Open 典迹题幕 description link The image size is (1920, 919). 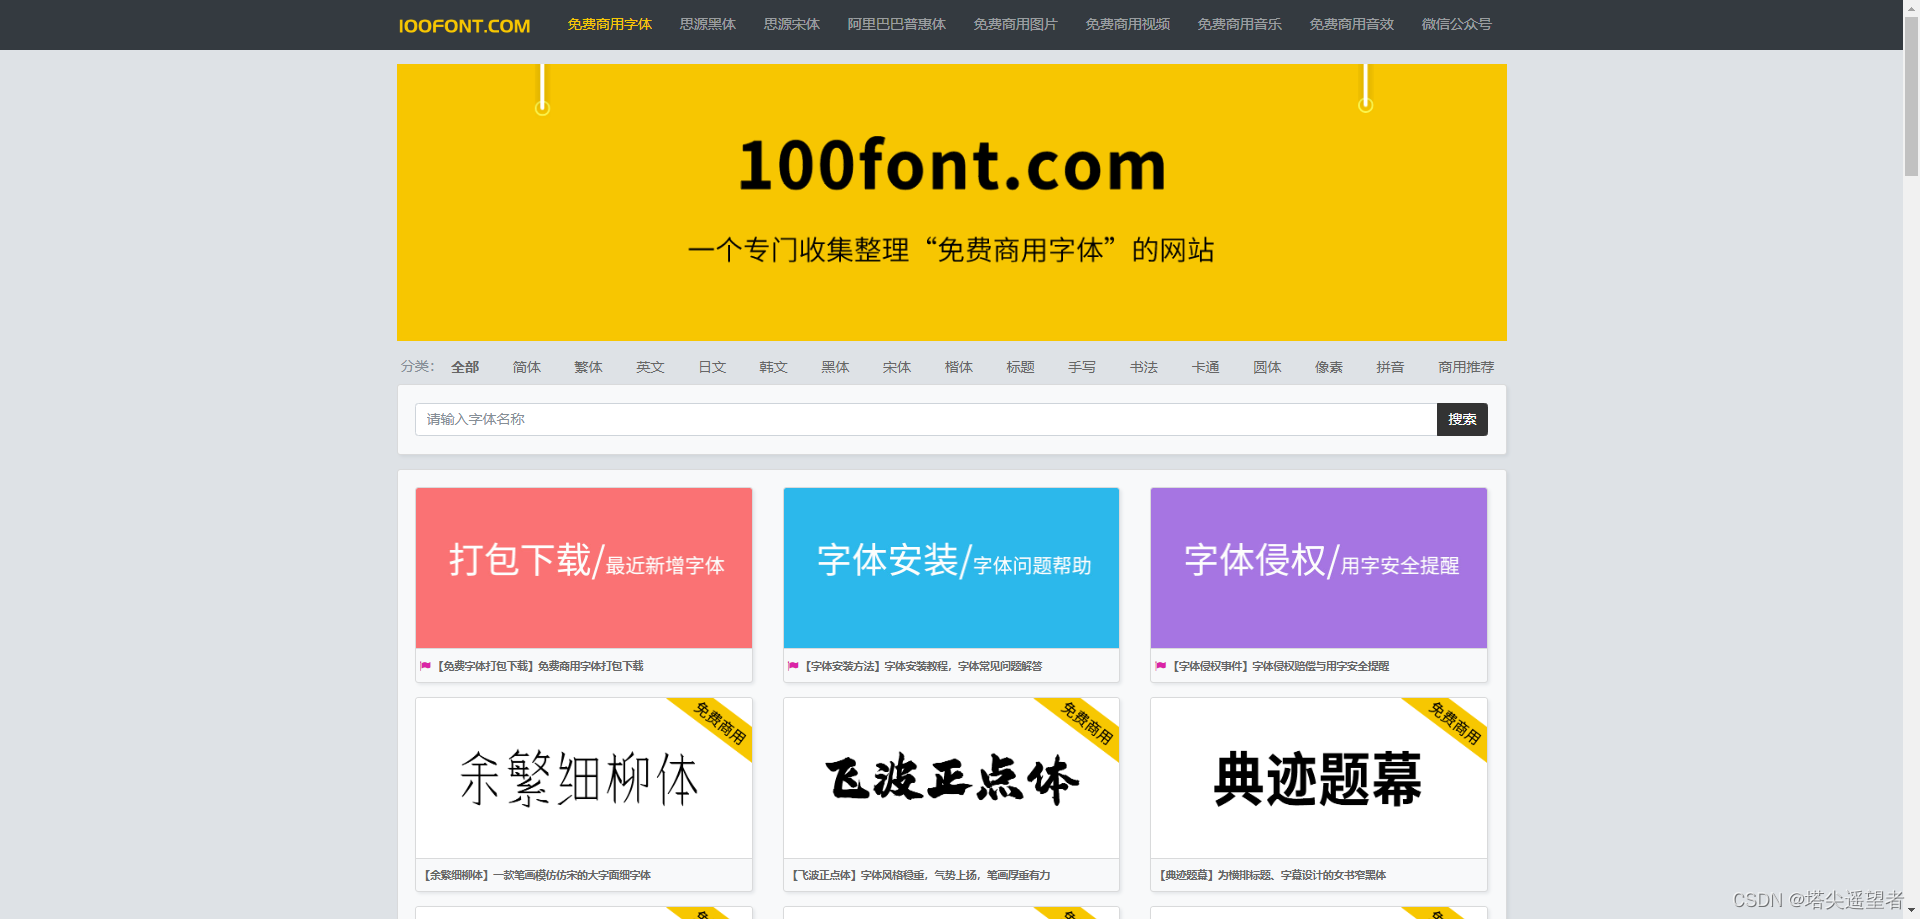pos(1272,875)
